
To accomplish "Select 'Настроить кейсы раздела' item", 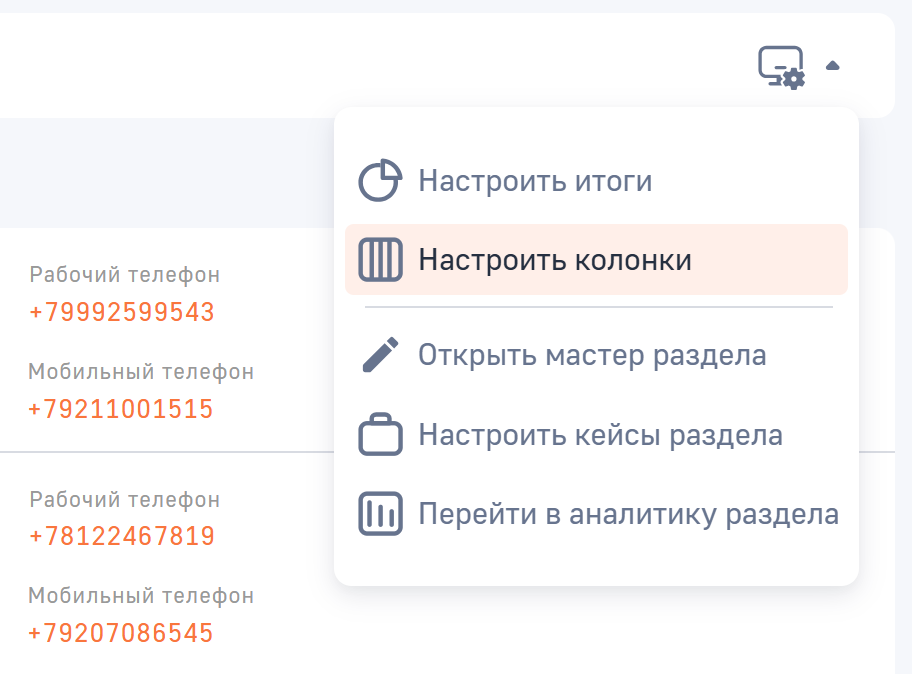I will [601, 434].
